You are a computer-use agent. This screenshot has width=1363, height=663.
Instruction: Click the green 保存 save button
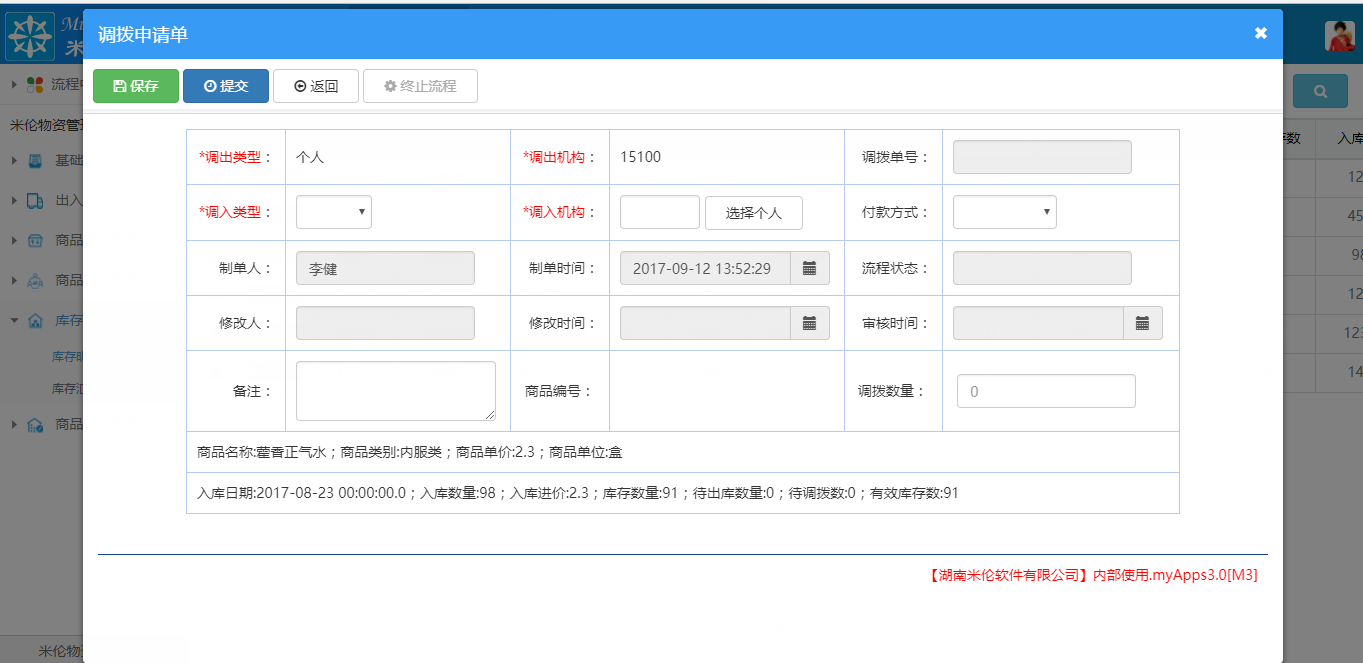pyautogui.click(x=135, y=85)
